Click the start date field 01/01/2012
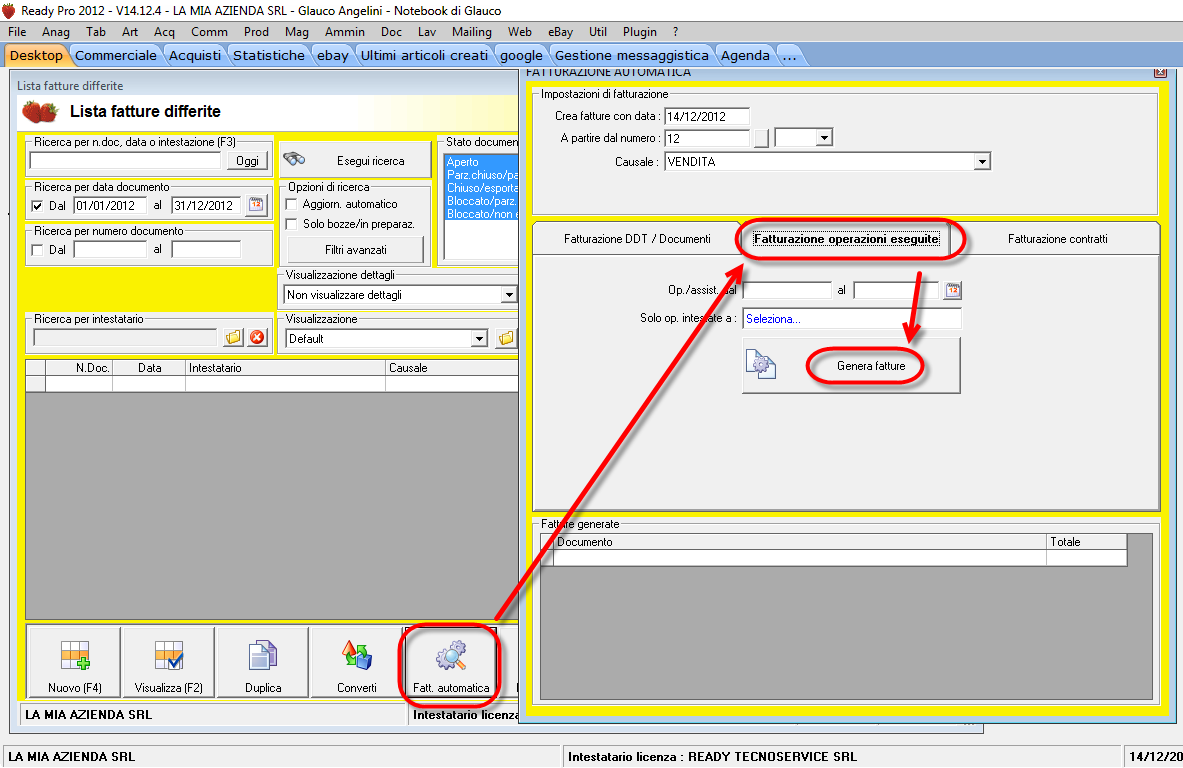This screenshot has width=1183, height=768. pos(110,205)
